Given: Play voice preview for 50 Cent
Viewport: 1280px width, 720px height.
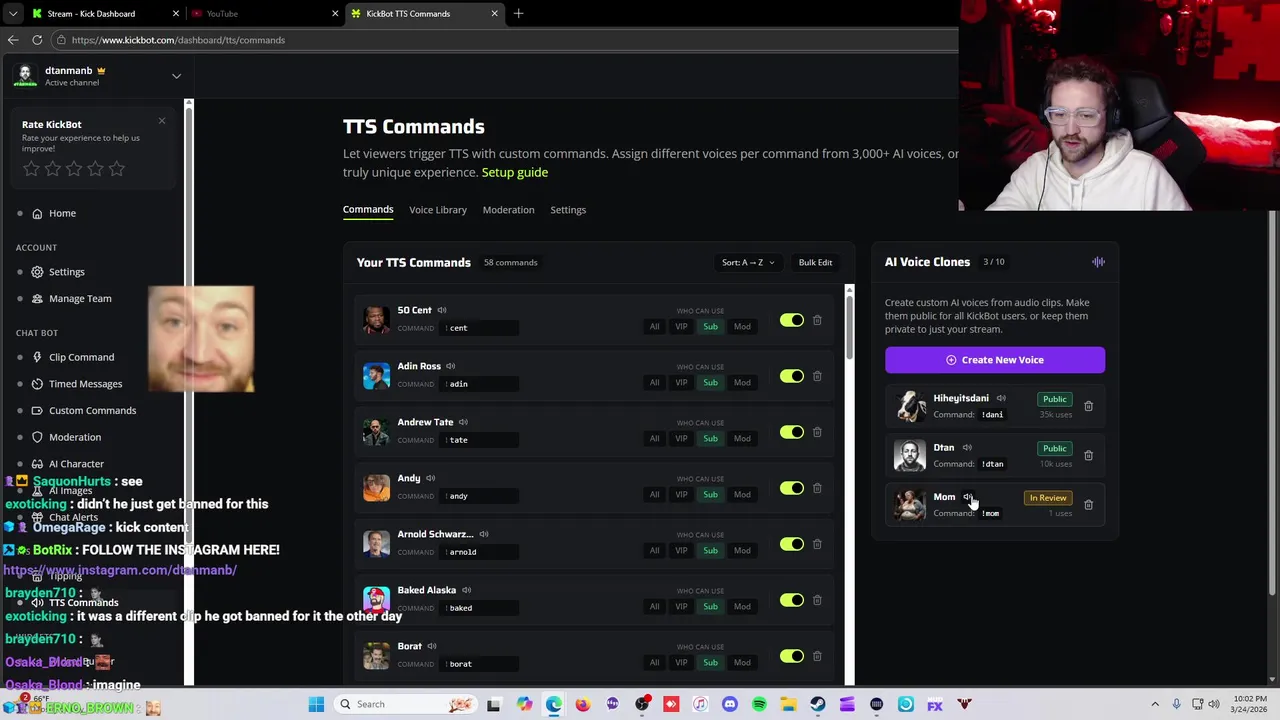Looking at the screenshot, I should 442,310.
